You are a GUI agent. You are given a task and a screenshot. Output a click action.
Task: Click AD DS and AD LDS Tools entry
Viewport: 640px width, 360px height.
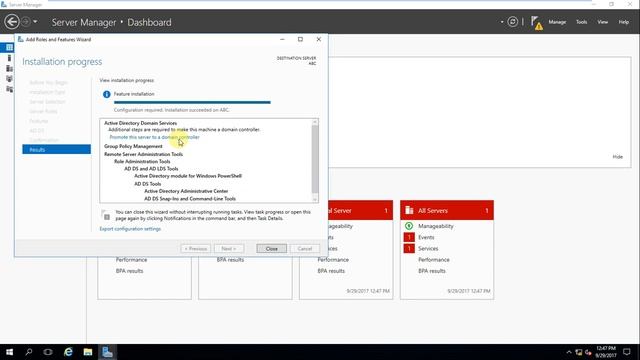[x=151, y=169]
